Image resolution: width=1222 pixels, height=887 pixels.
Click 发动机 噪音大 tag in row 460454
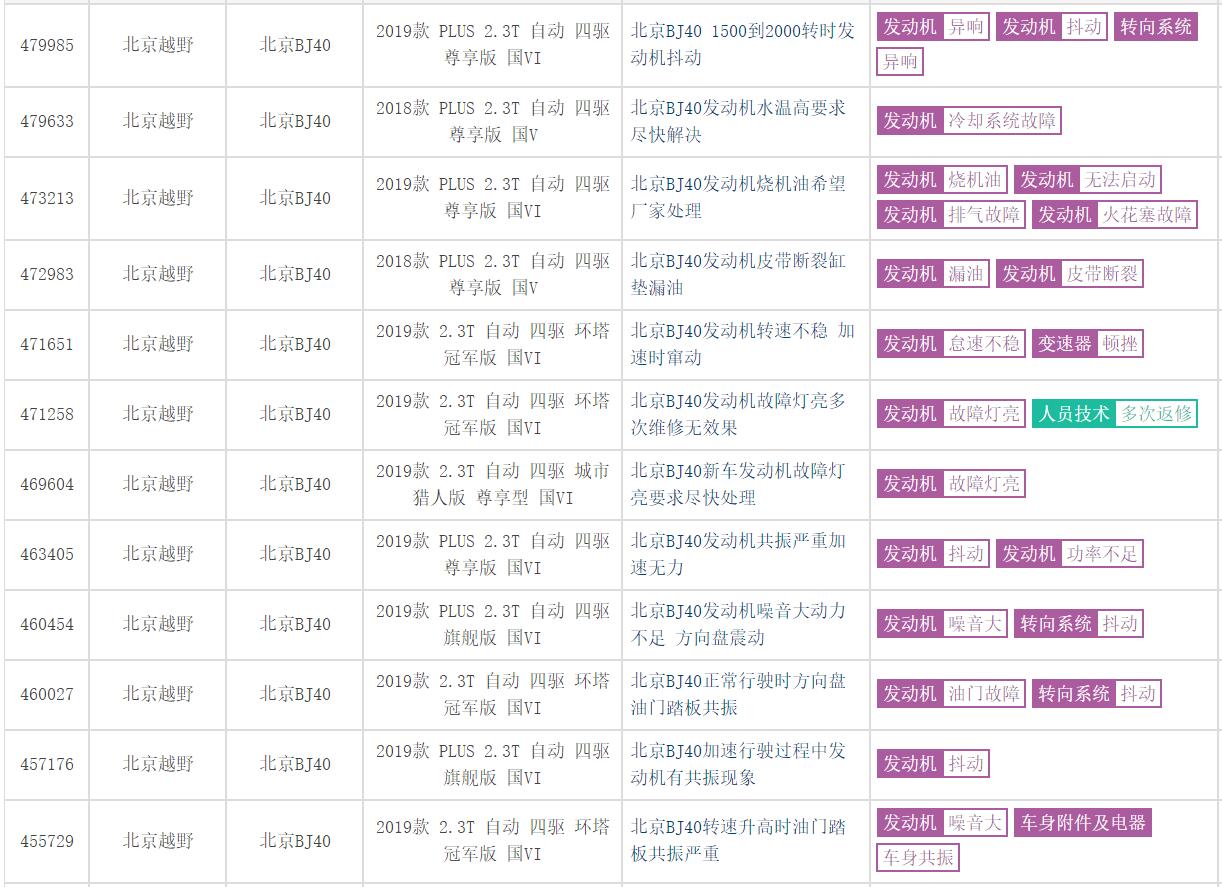(942, 624)
